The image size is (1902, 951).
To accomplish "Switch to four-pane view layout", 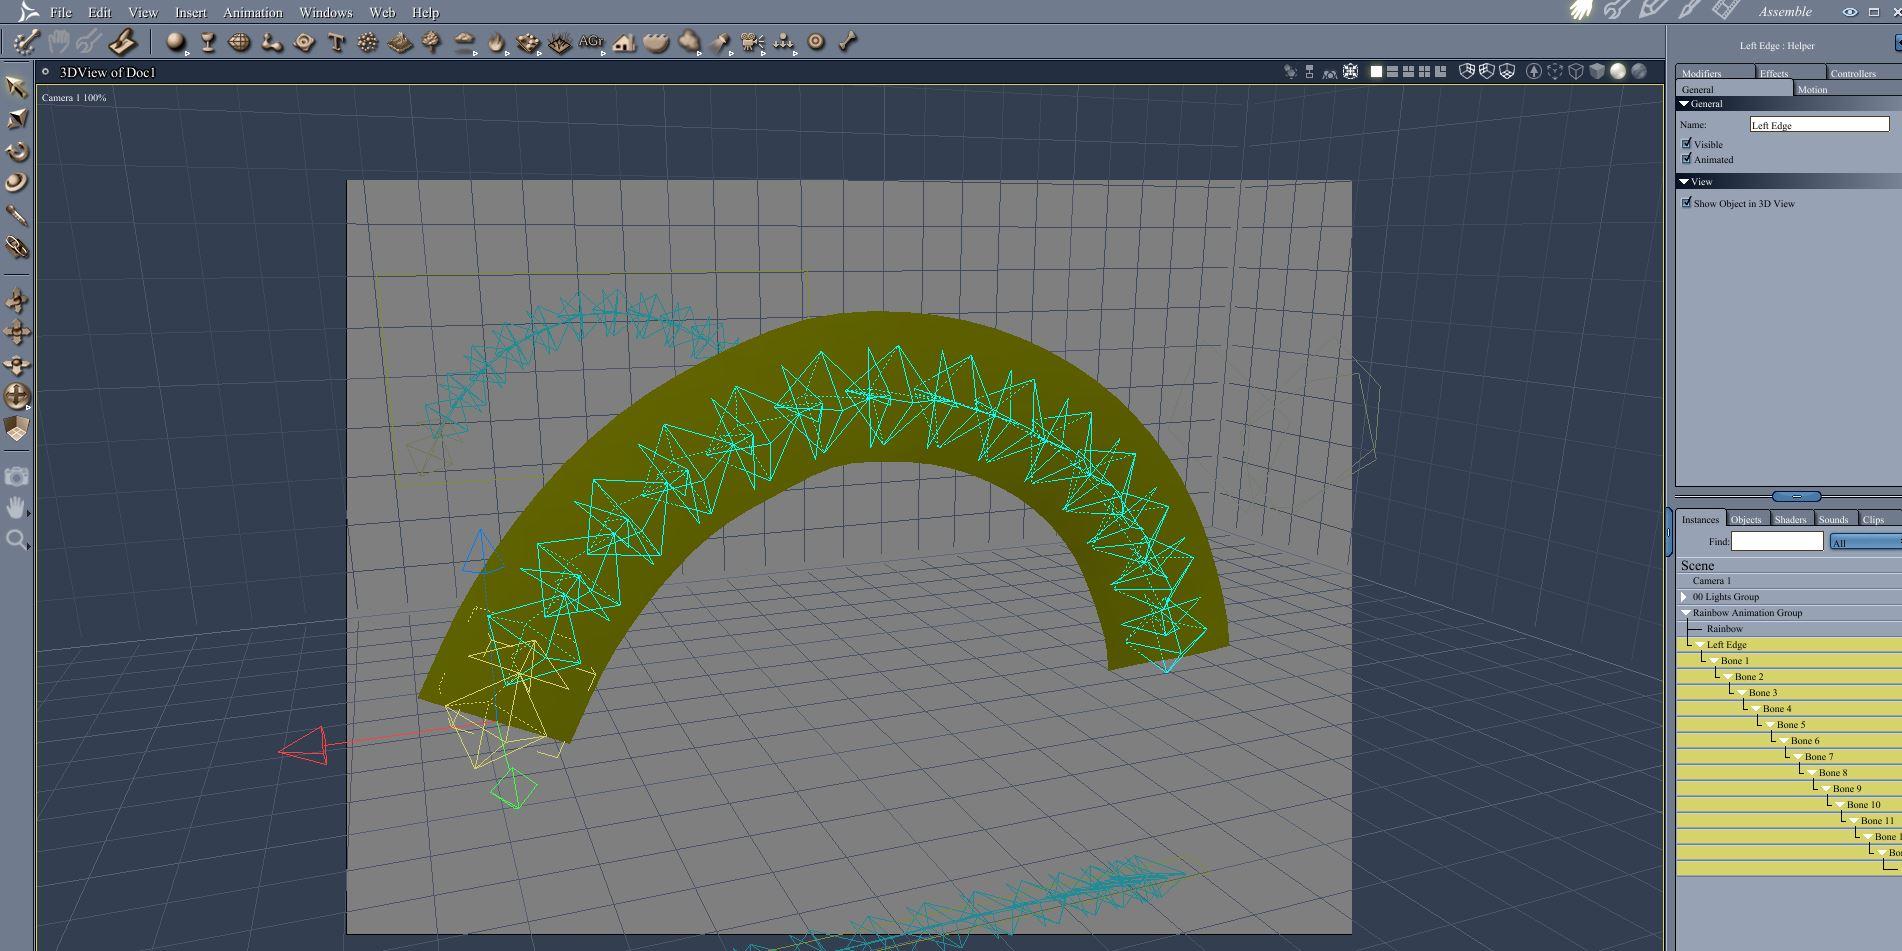I will pyautogui.click(x=1424, y=72).
